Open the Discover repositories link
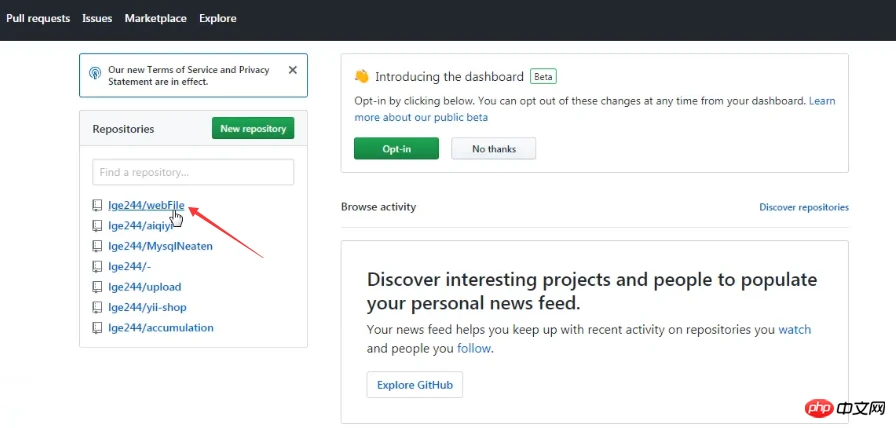 click(803, 207)
